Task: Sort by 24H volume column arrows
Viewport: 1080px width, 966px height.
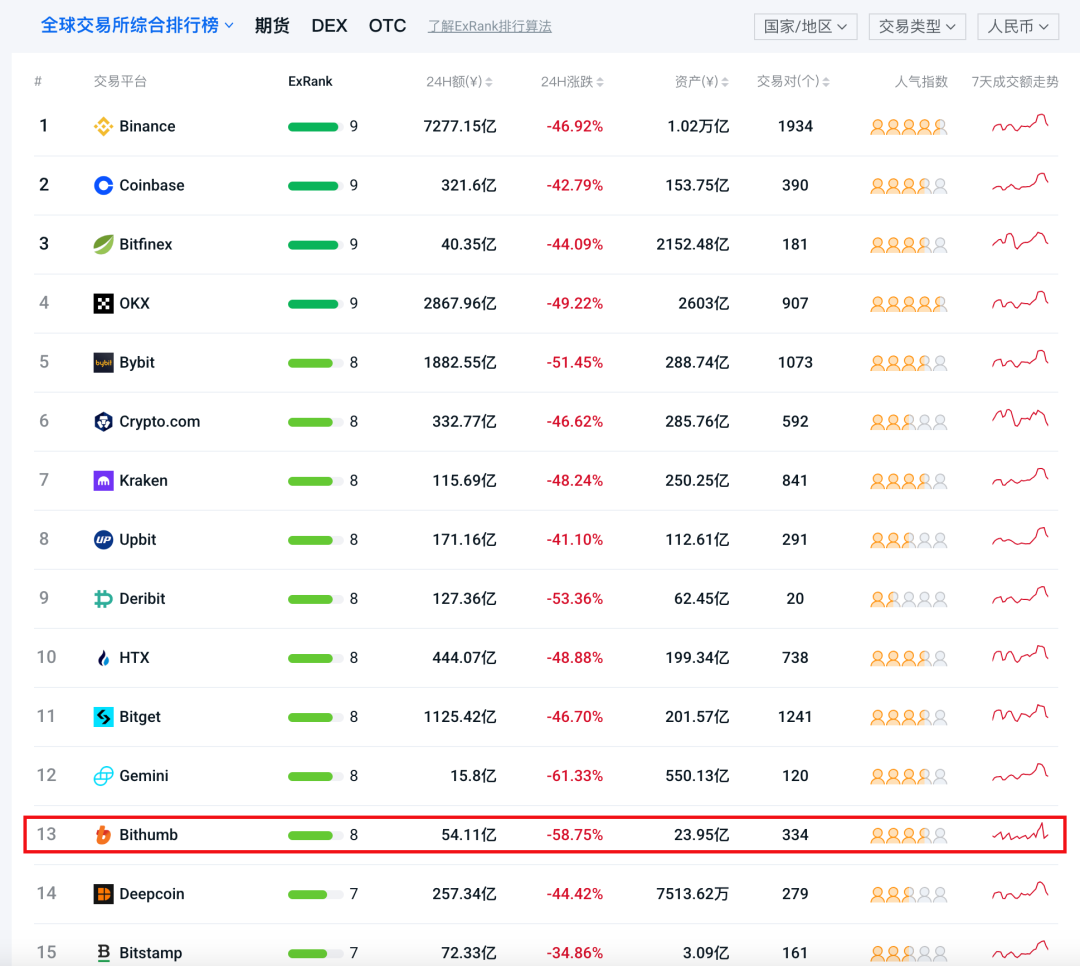Action: (489, 82)
